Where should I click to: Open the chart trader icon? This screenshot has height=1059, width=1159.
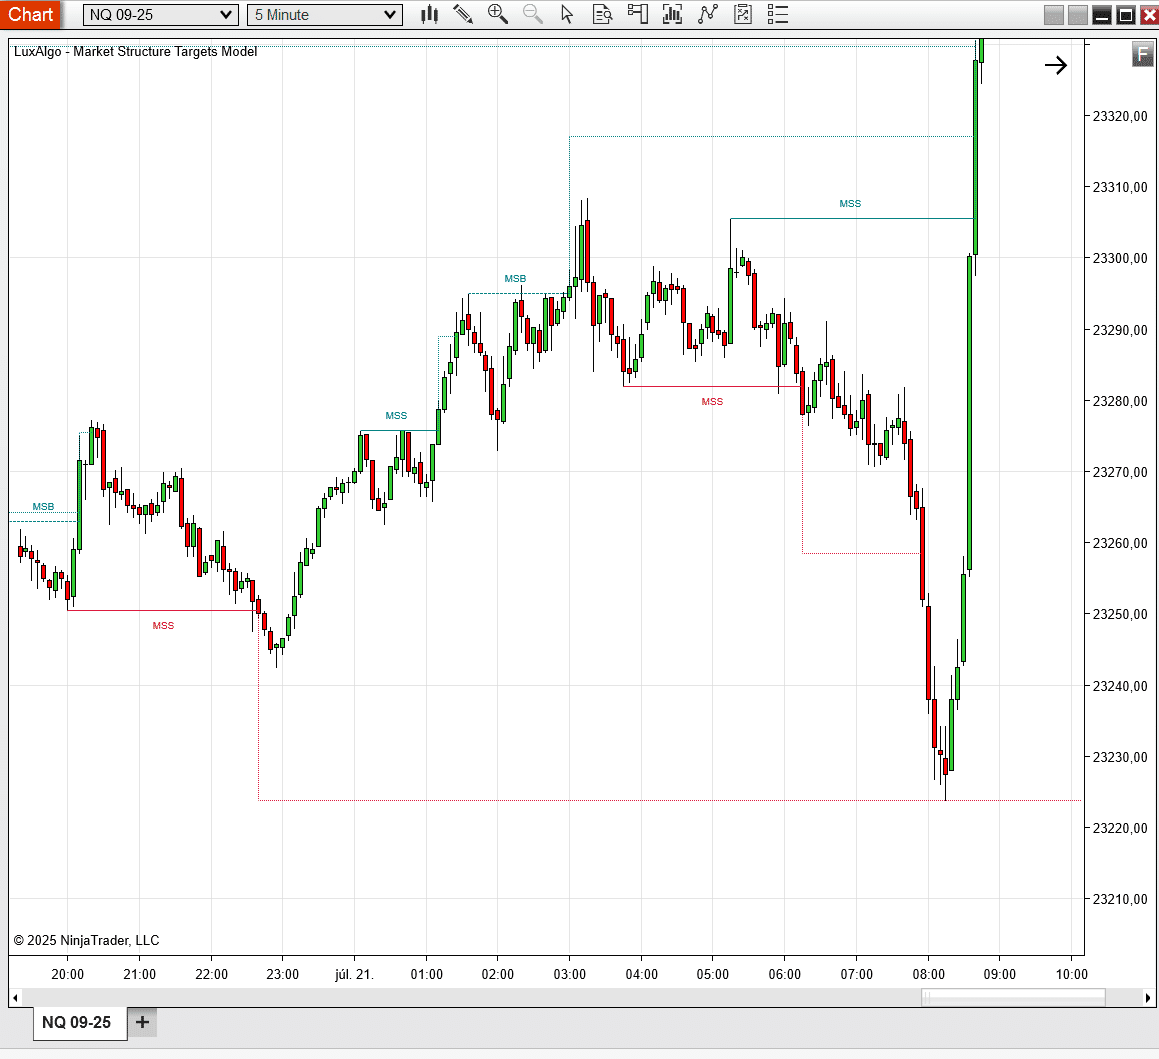[637, 14]
